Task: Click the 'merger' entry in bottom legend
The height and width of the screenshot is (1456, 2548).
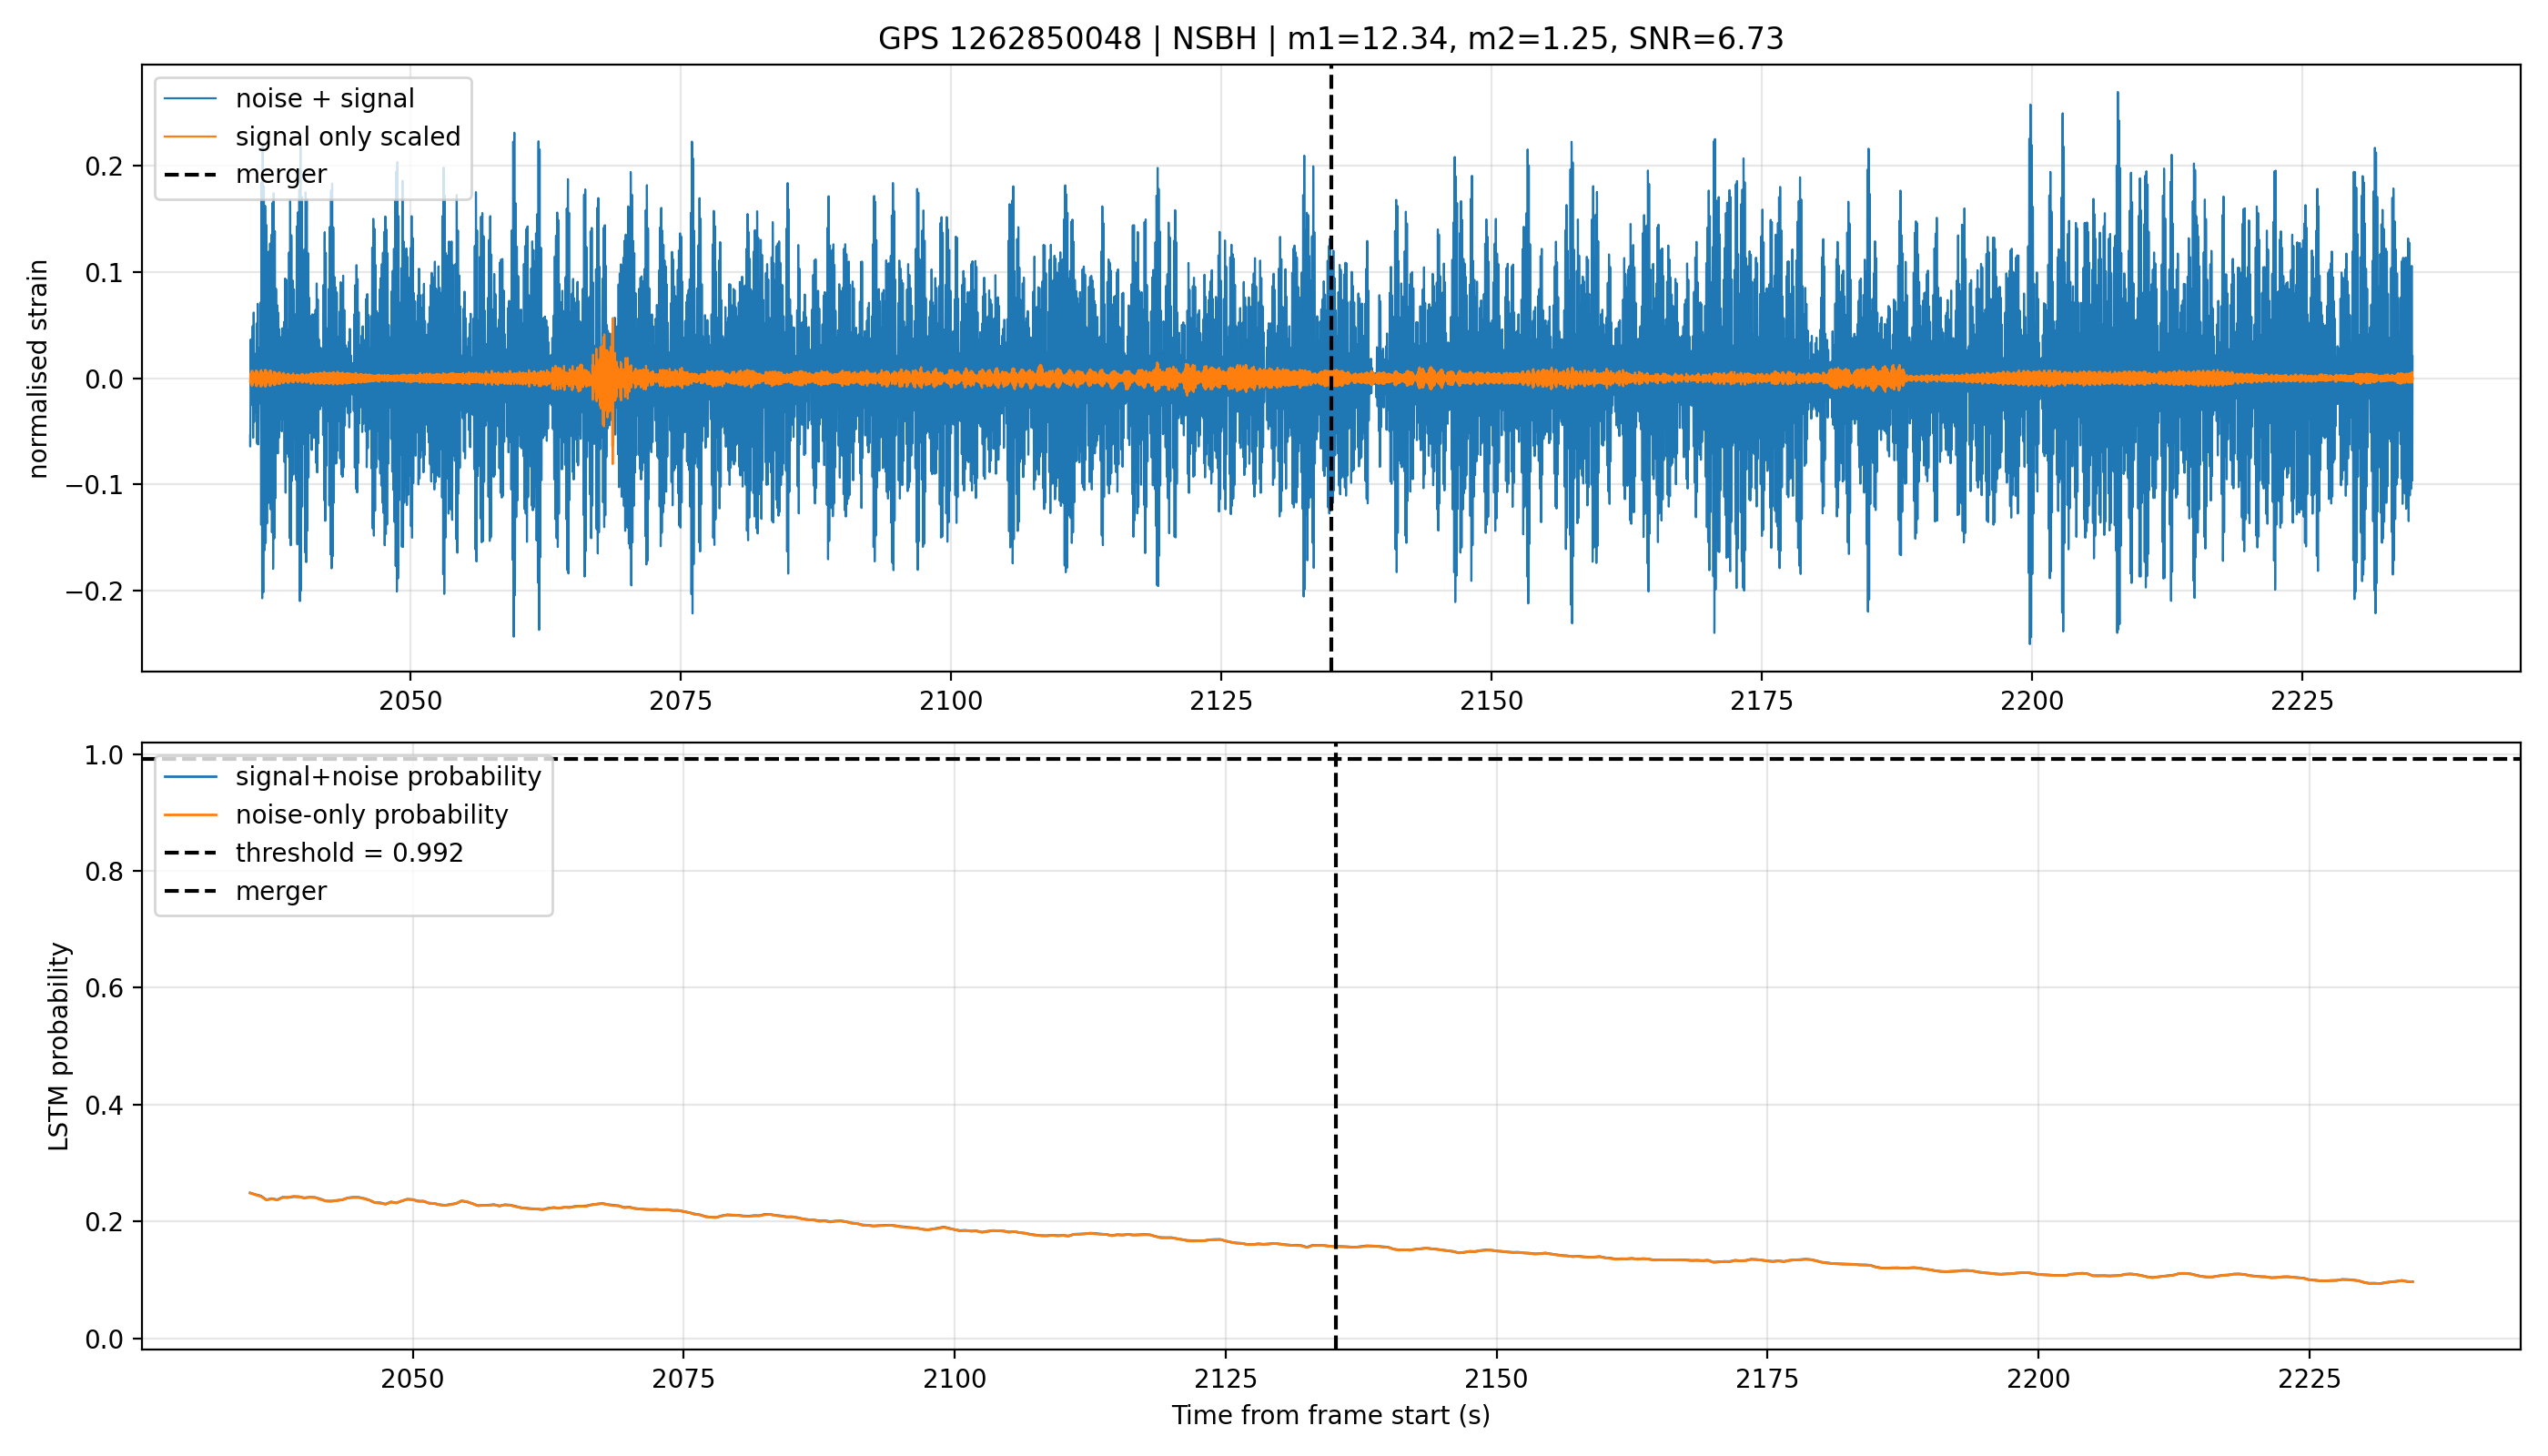Action: tap(281, 891)
